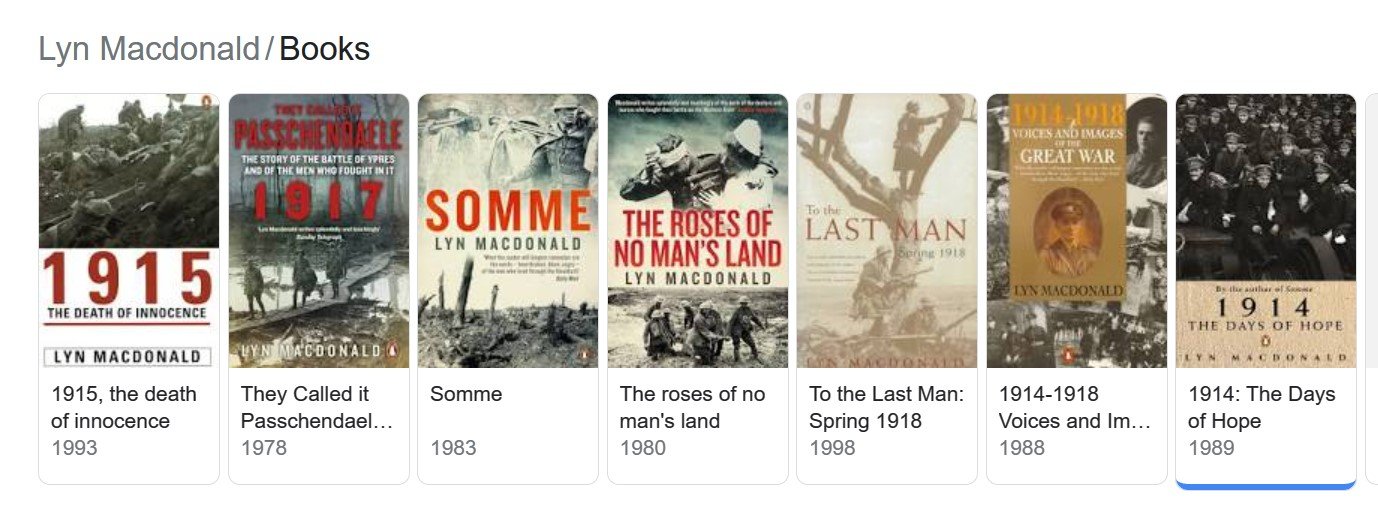
Task: Click the 1978 publication year label
Action: 264,448
